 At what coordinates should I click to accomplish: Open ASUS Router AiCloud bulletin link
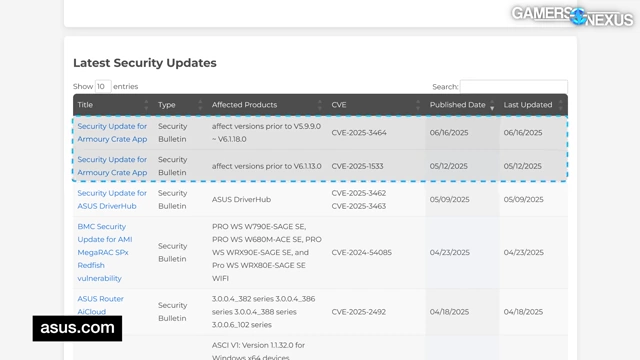[x=100, y=305]
